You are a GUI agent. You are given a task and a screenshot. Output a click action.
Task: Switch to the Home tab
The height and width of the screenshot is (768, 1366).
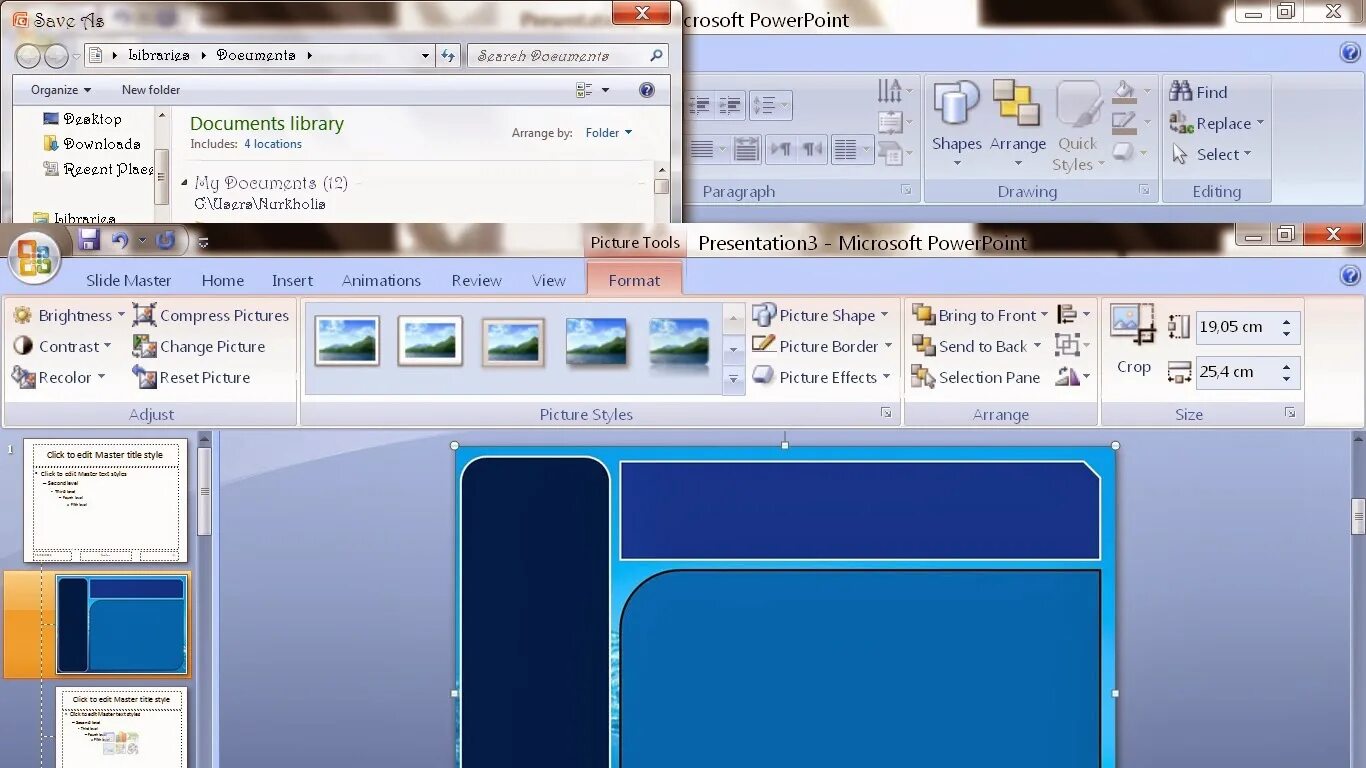click(x=223, y=281)
